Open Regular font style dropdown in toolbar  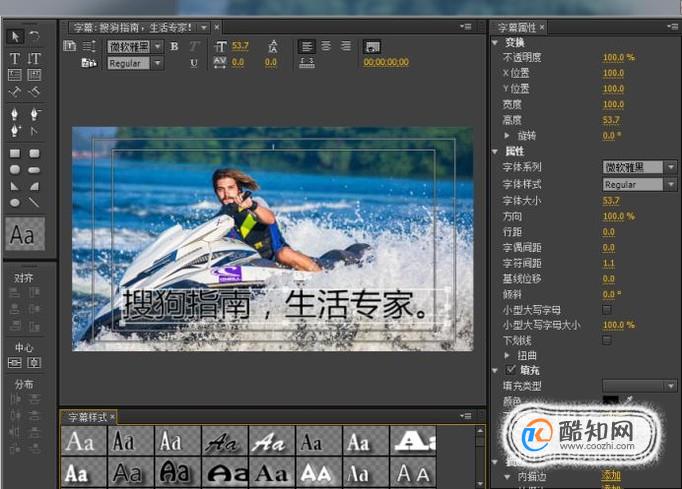[x=157, y=63]
